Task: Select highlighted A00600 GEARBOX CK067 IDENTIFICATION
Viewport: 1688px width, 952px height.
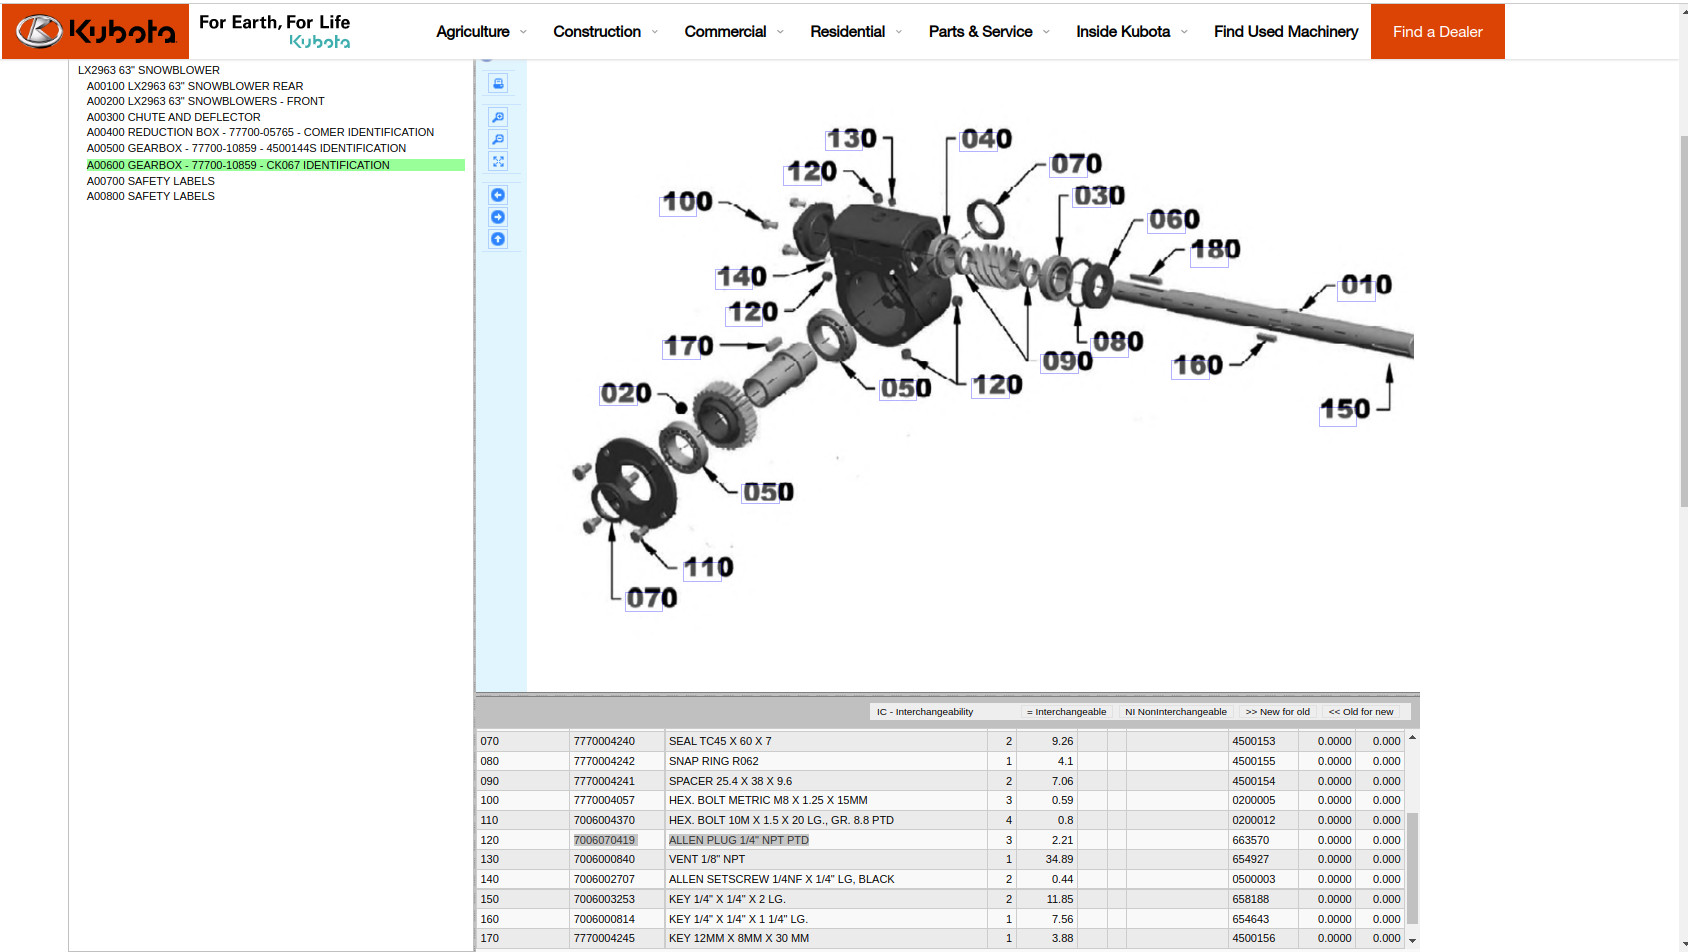Action: click(275, 165)
